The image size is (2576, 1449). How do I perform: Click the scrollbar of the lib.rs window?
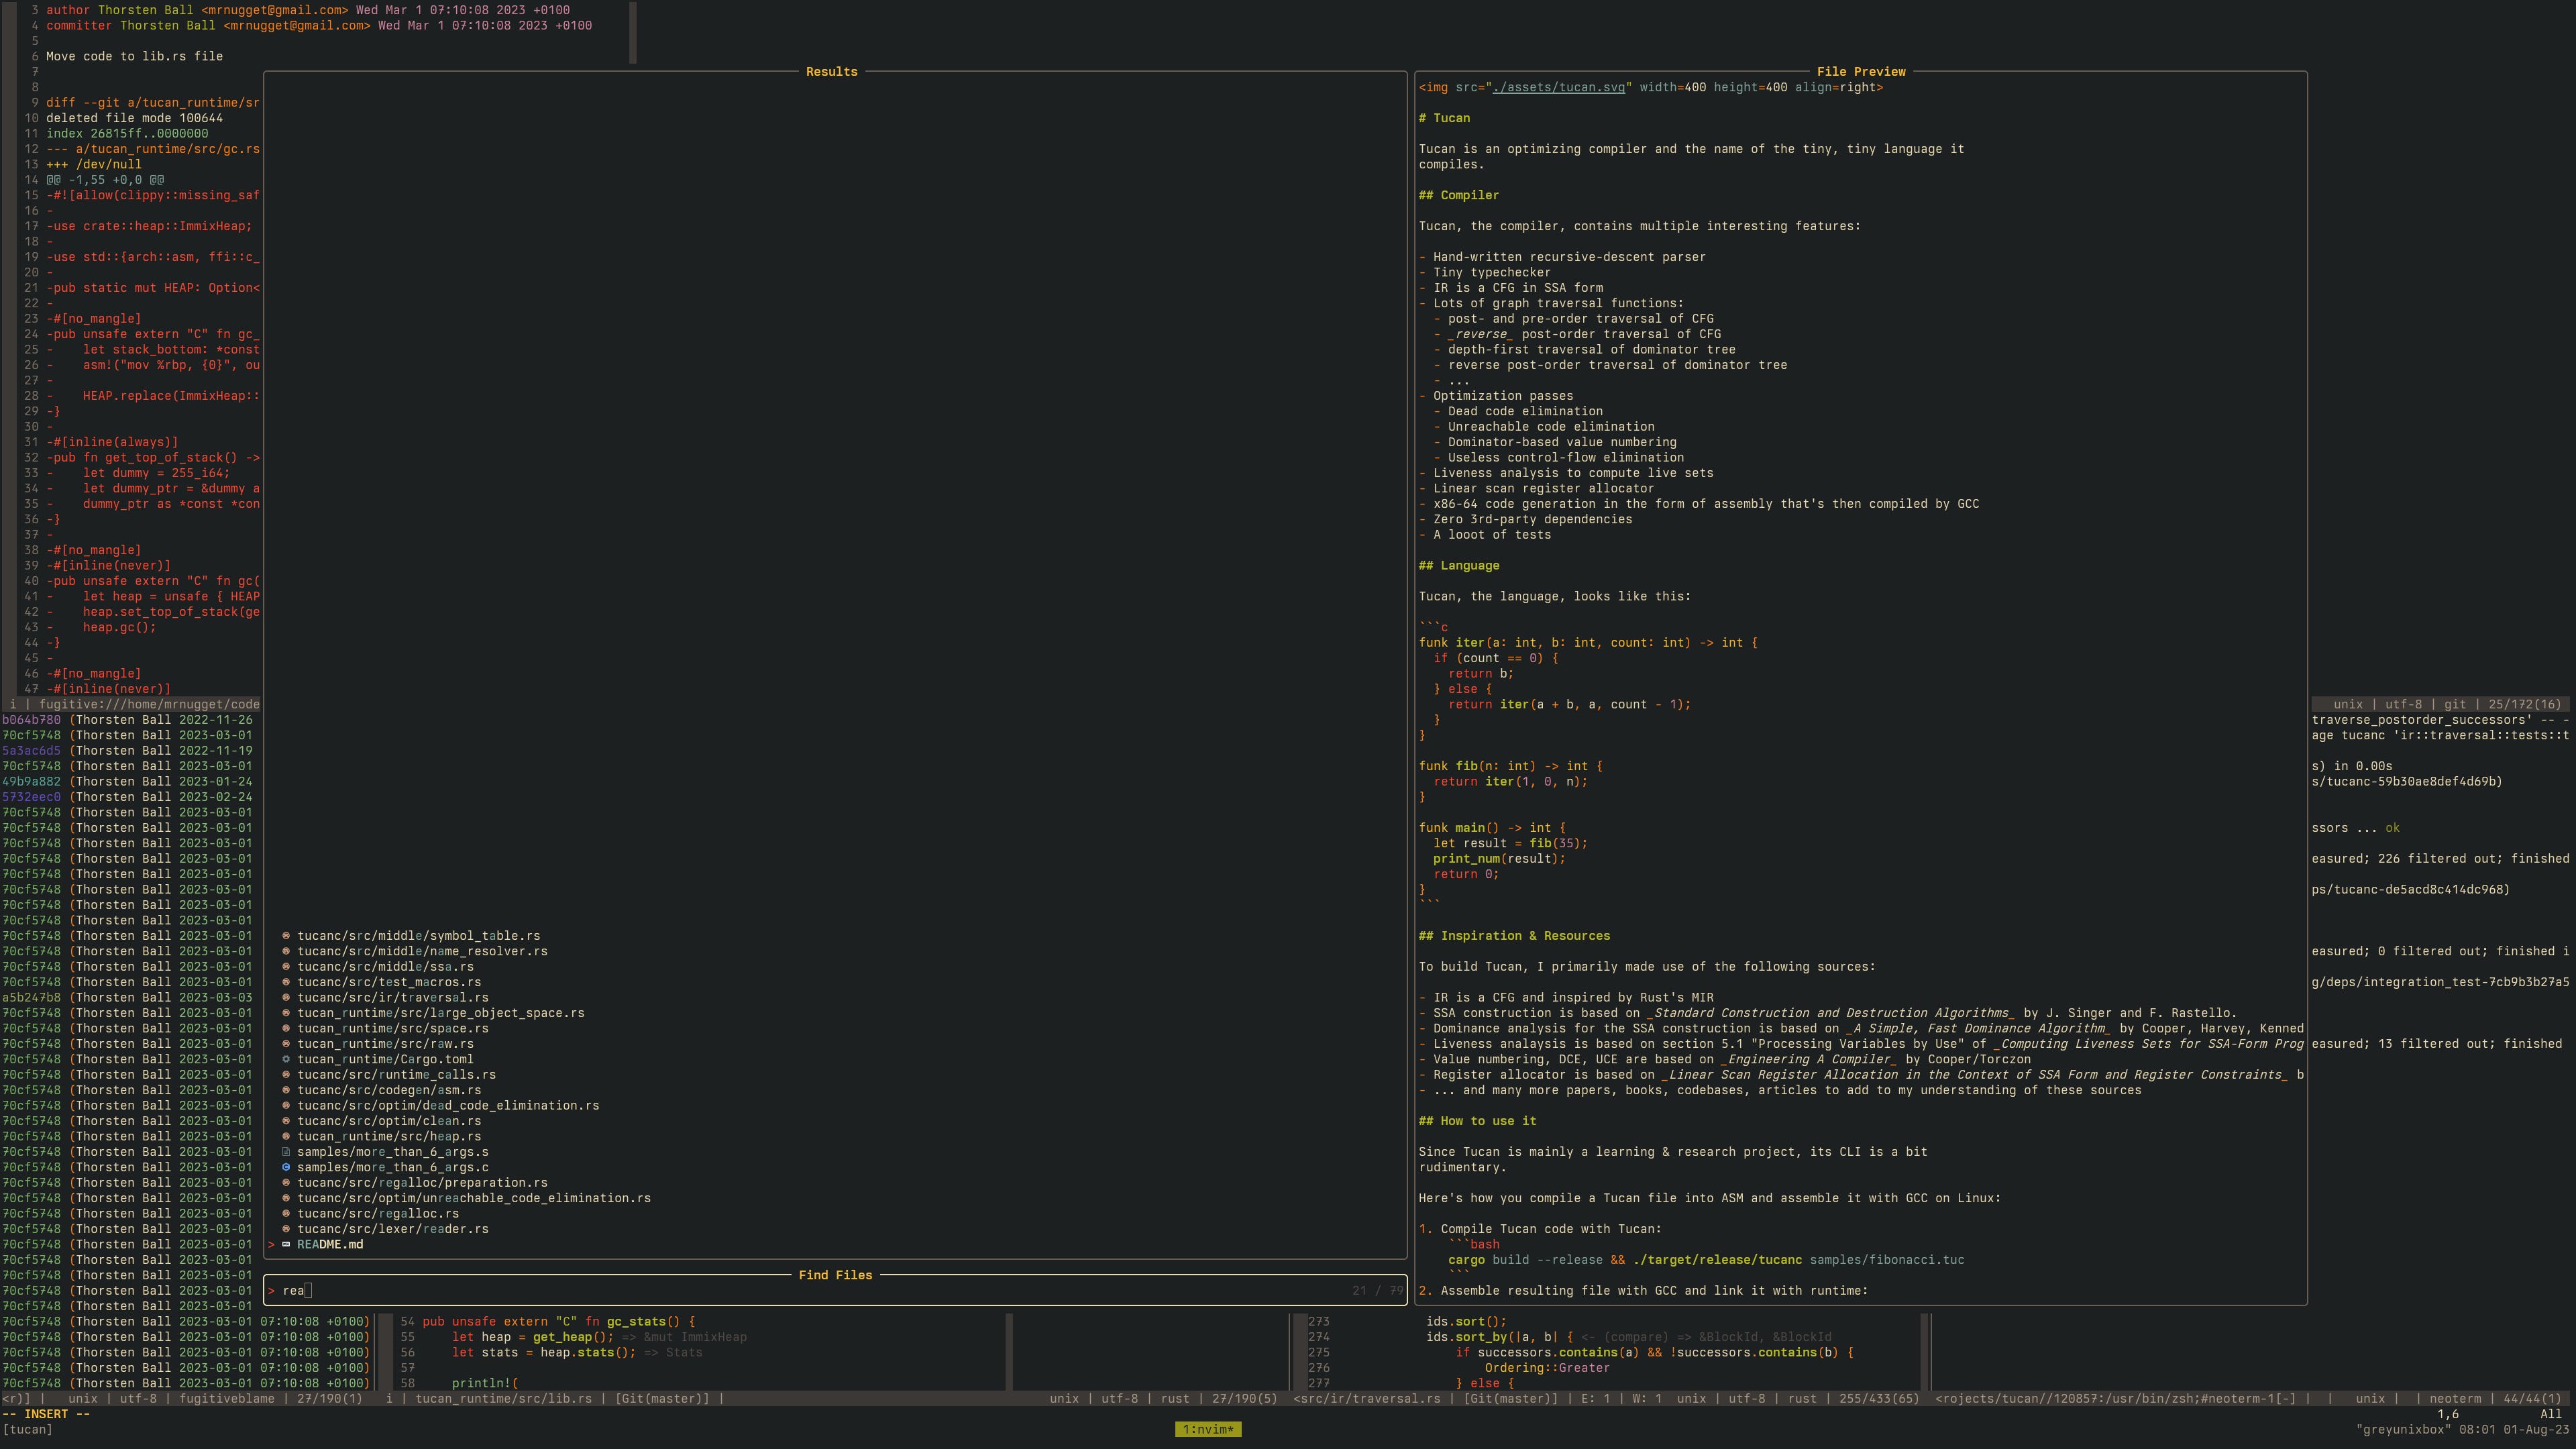pyautogui.click(x=1008, y=1352)
